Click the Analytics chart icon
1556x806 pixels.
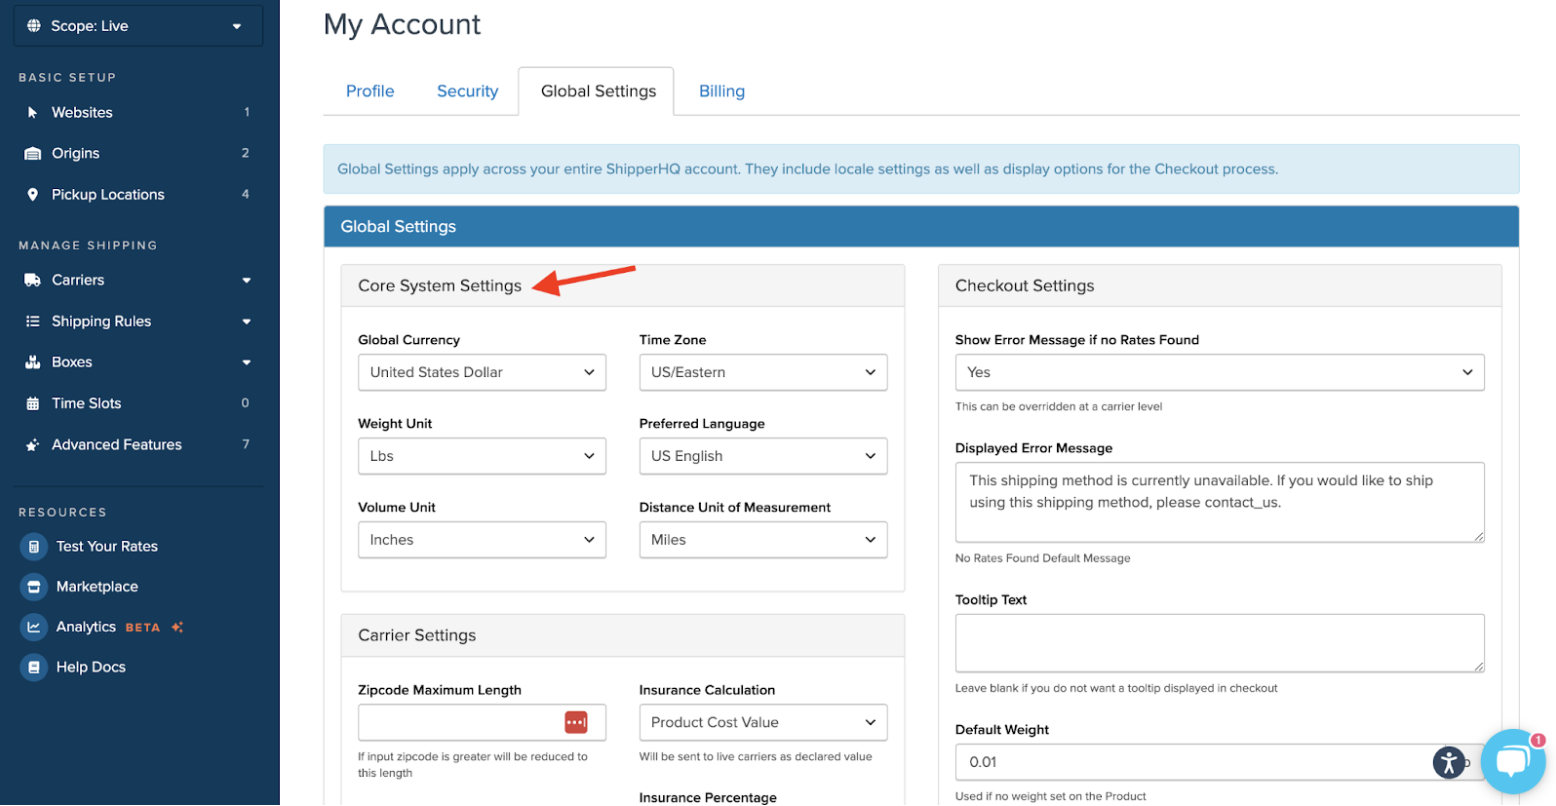[34, 627]
